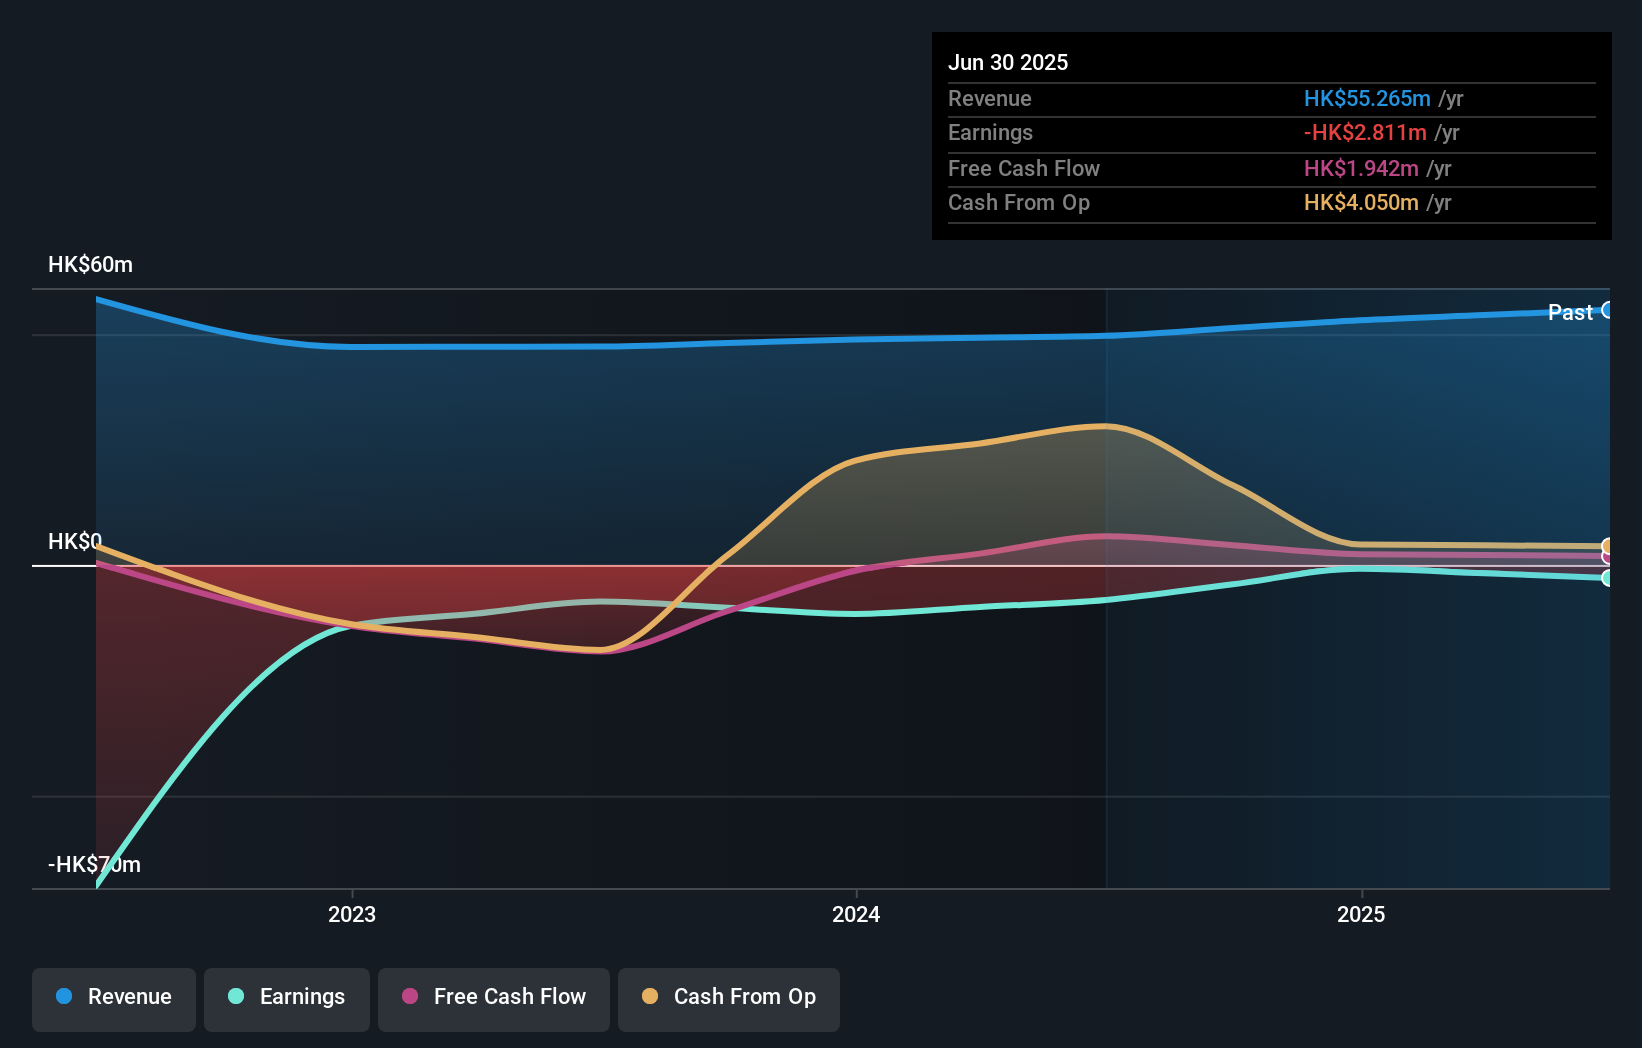This screenshot has height=1048, width=1642.
Task: Click the 2024 x-axis label
Action: pyautogui.click(x=856, y=914)
